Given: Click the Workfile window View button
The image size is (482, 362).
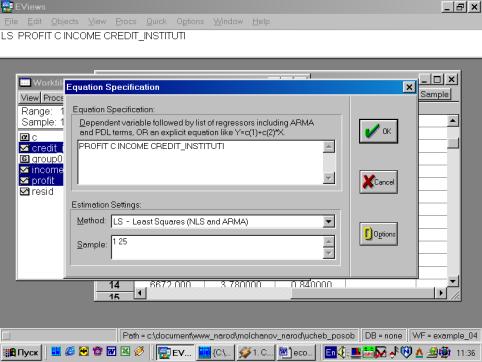Looking at the screenshot, I should click(x=30, y=98).
